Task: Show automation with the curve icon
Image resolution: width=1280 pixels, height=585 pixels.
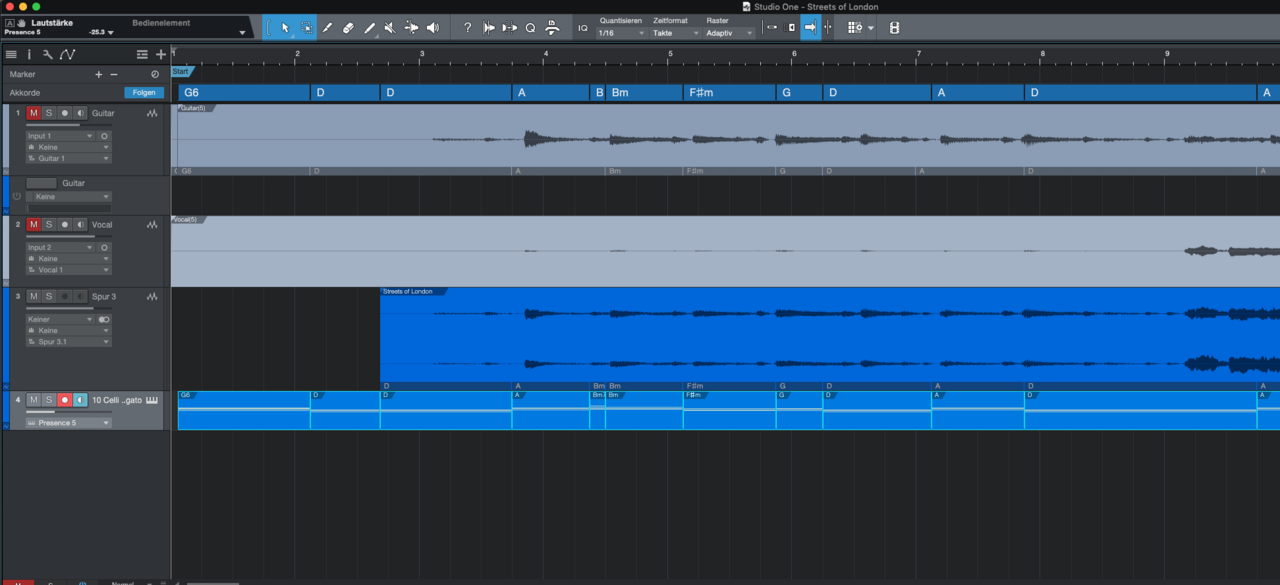Action: coord(67,55)
